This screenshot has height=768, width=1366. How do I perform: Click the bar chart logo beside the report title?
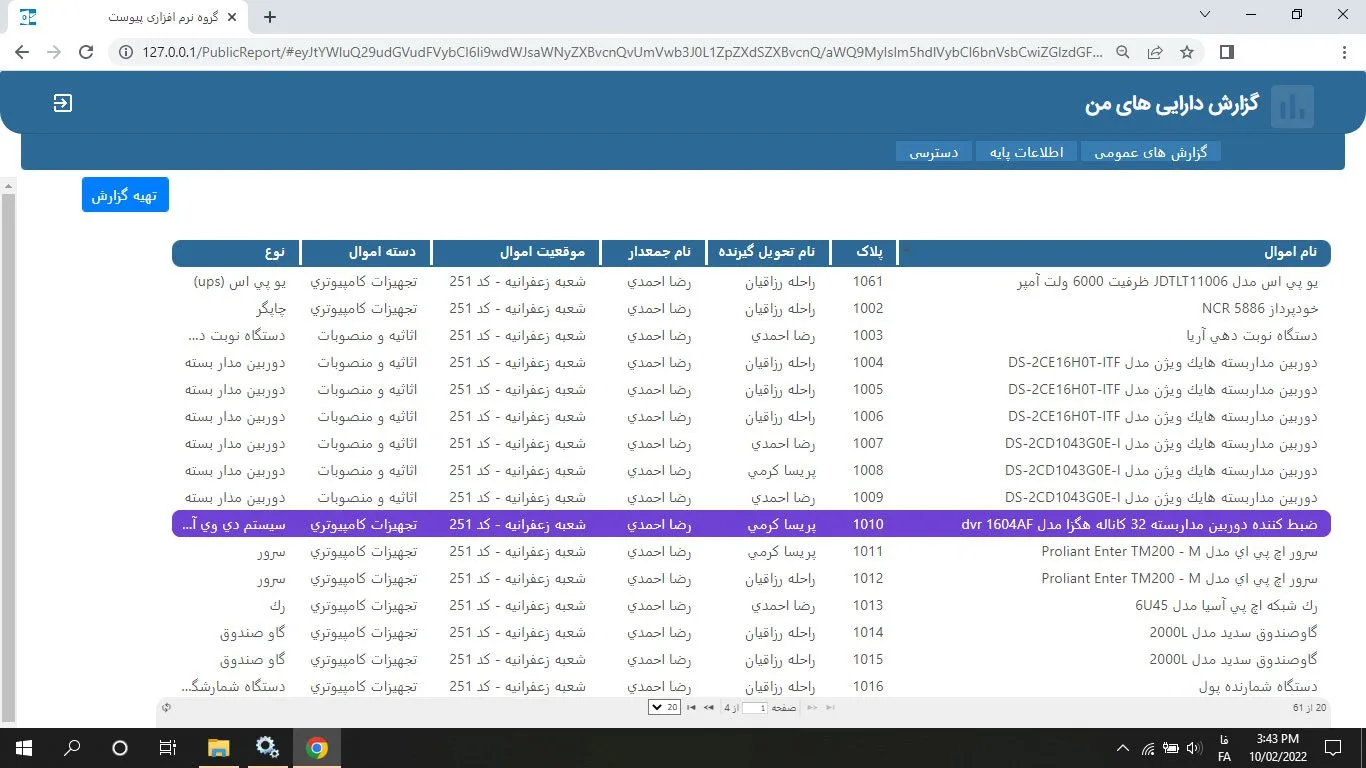coord(1292,106)
